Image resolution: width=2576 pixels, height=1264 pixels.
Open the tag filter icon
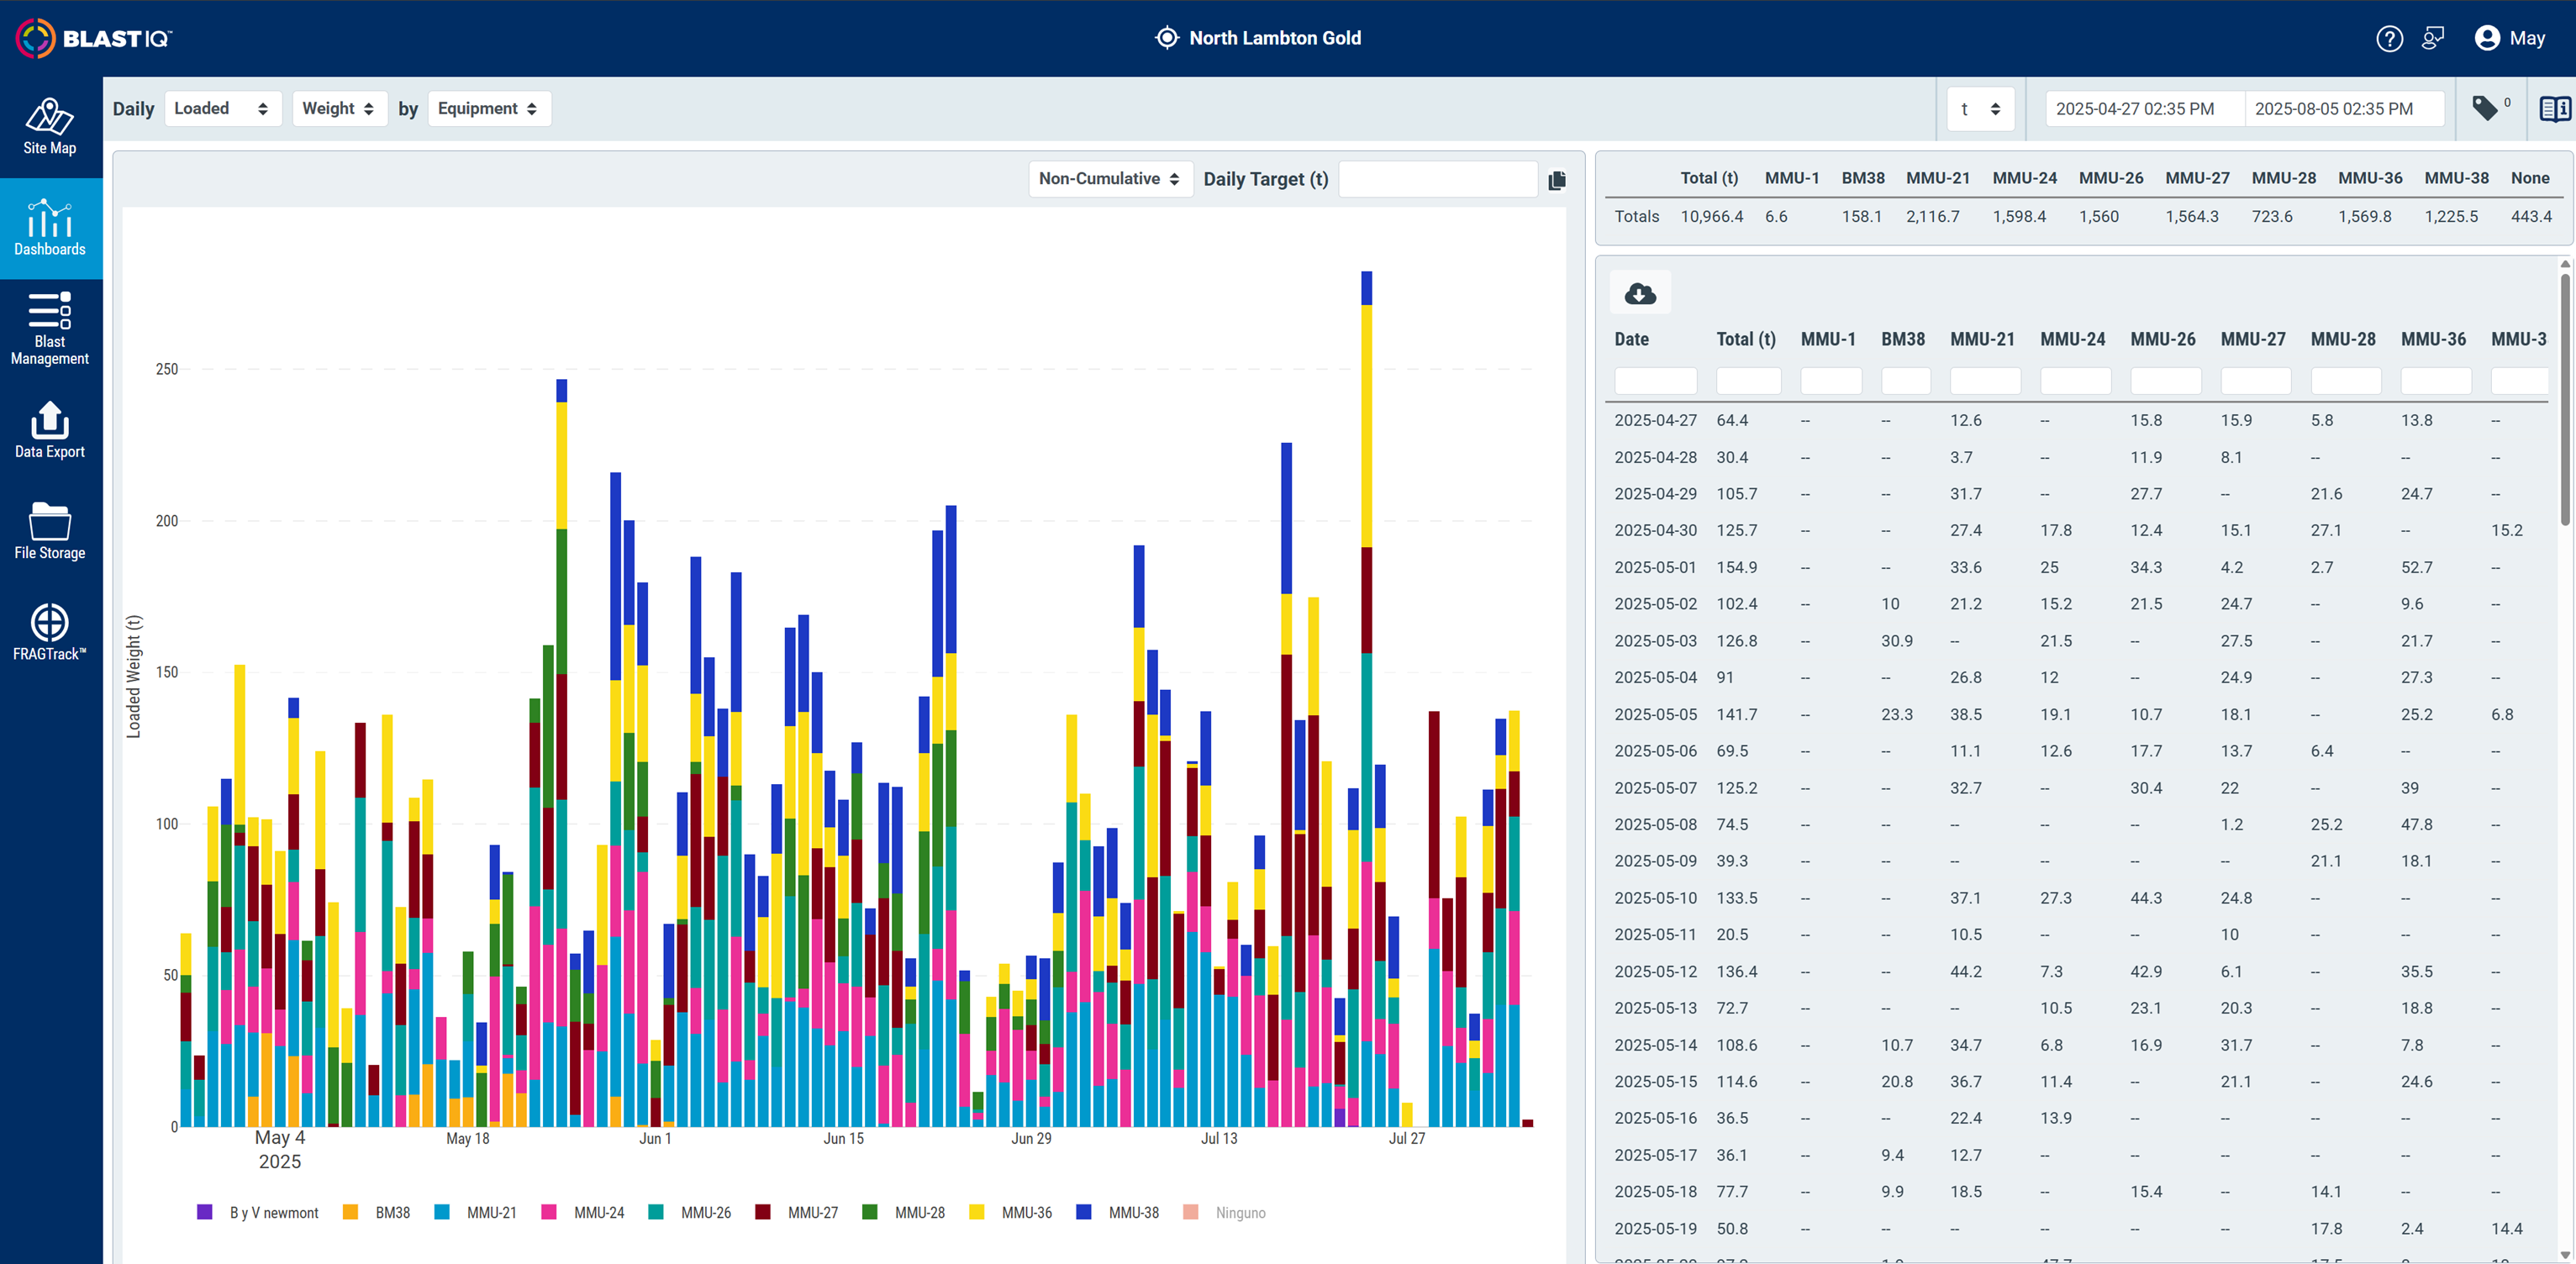[2485, 108]
